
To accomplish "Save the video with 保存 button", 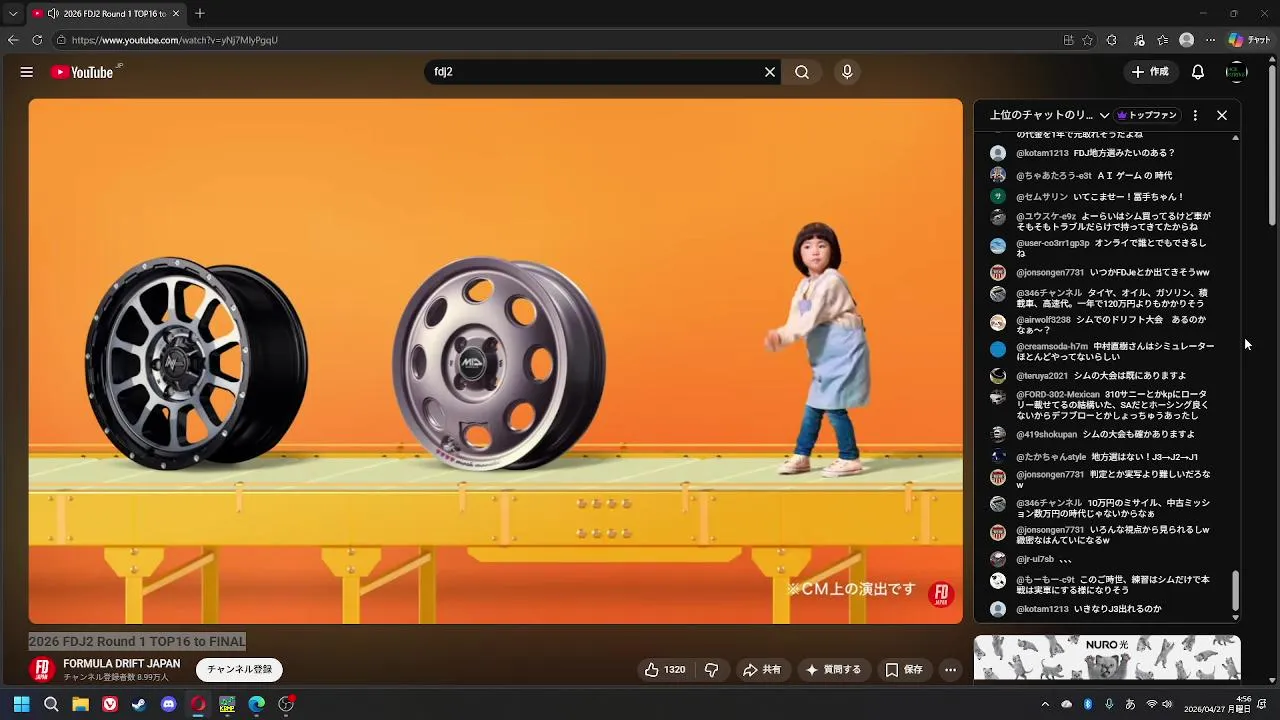I will pos(904,670).
